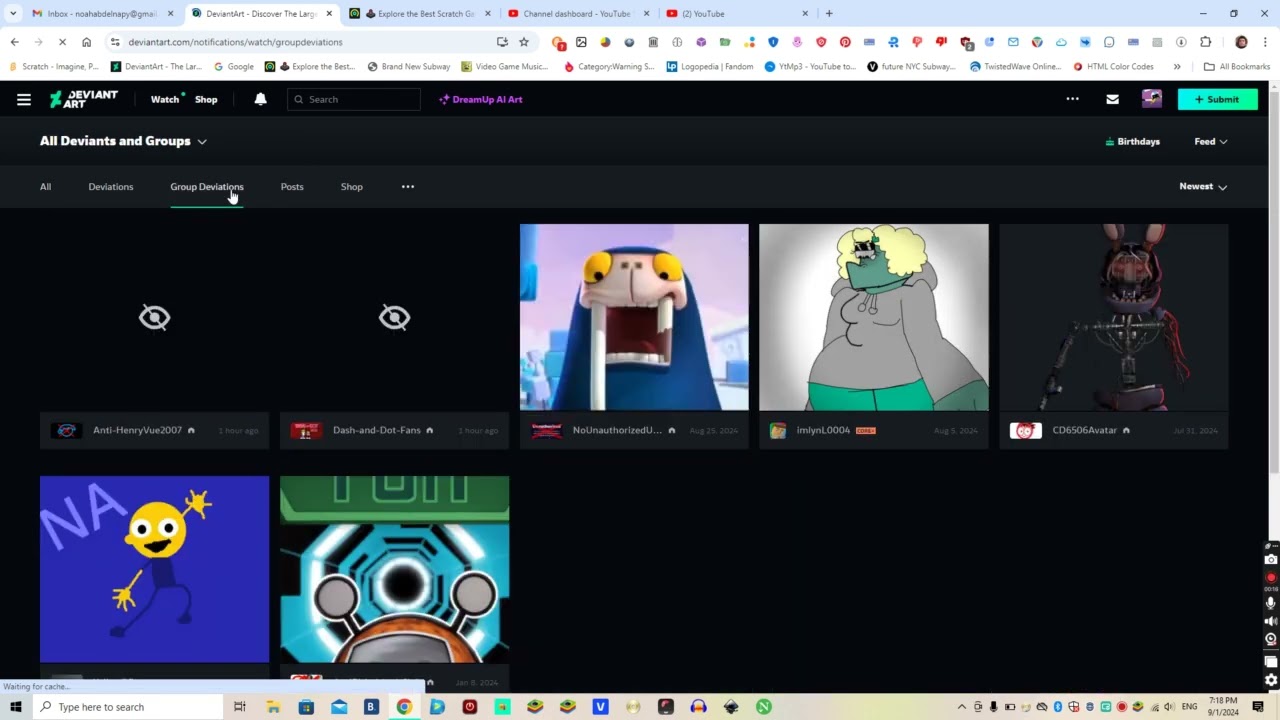Screen dimensions: 1280x720
Task: Open the yellow smiley stick figure thumbnail
Action: [154, 569]
